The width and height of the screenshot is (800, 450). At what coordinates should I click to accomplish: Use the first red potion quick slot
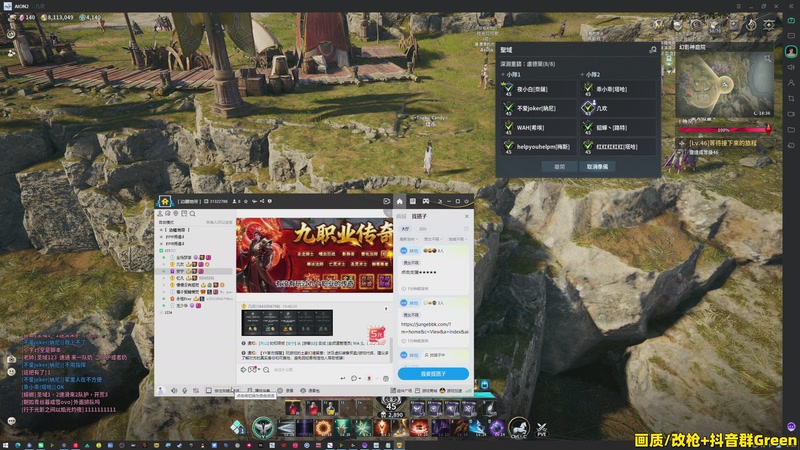click(293, 408)
